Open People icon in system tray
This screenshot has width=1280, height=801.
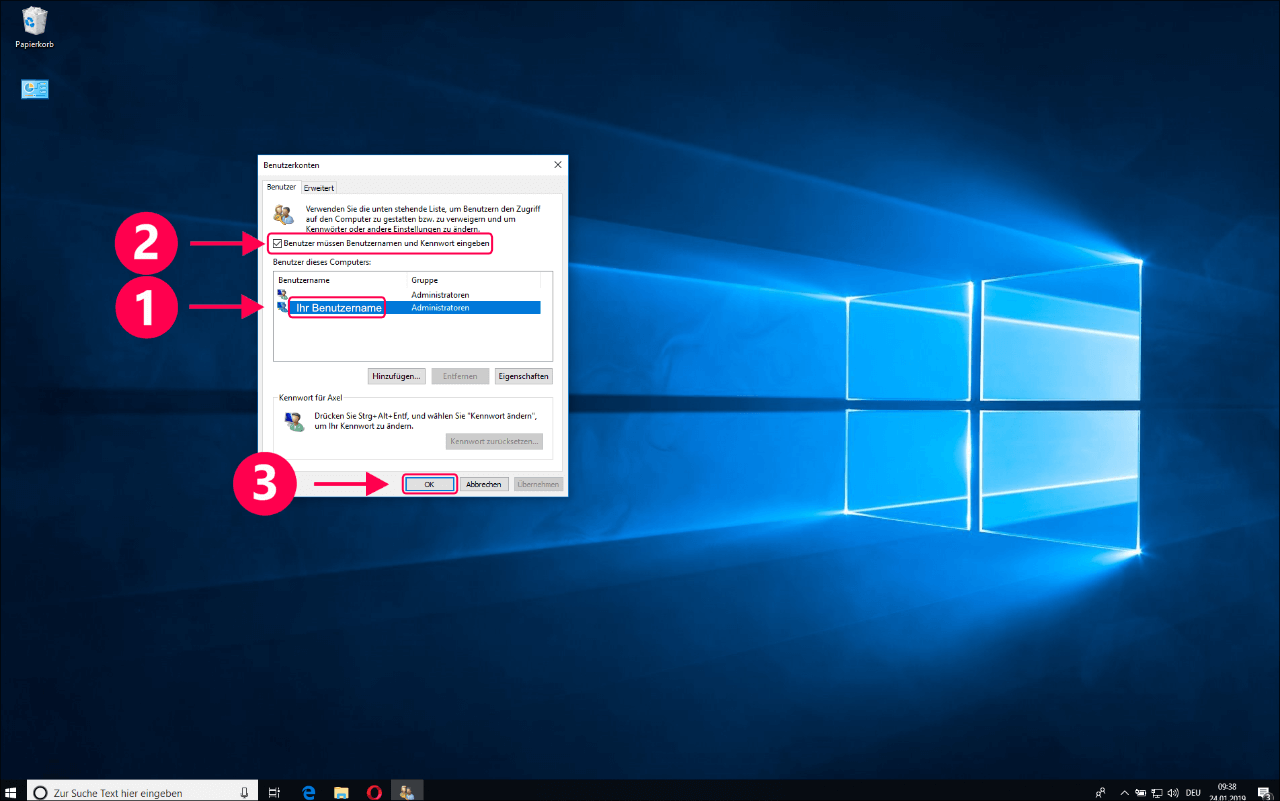tap(1101, 792)
